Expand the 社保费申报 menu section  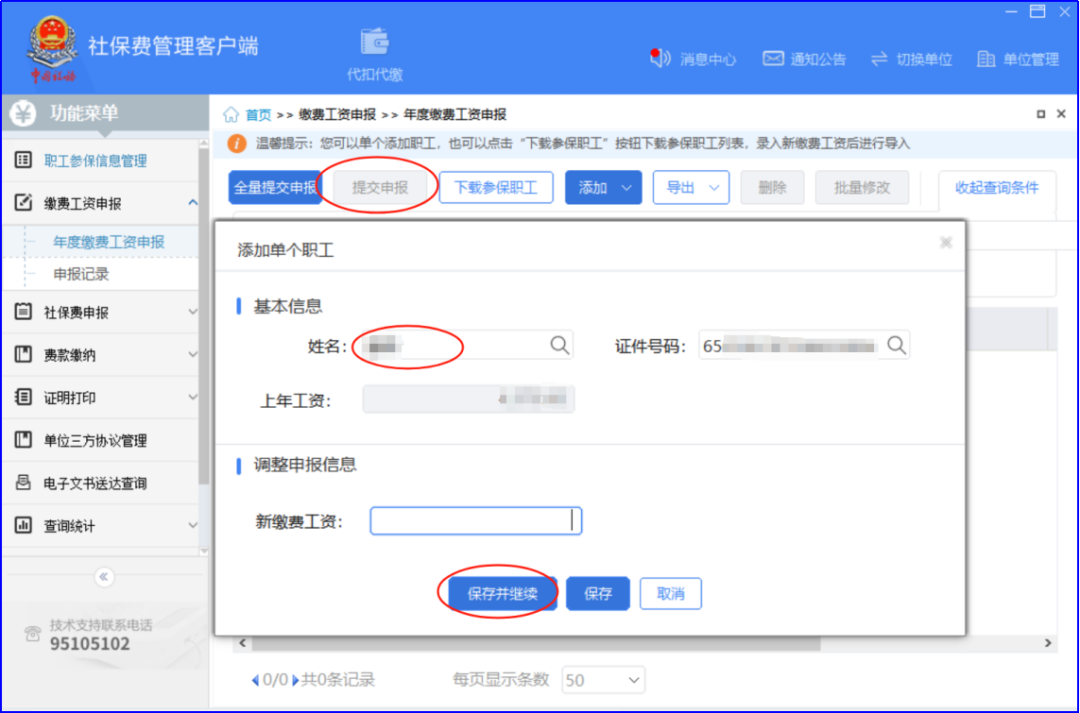point(193,312)
